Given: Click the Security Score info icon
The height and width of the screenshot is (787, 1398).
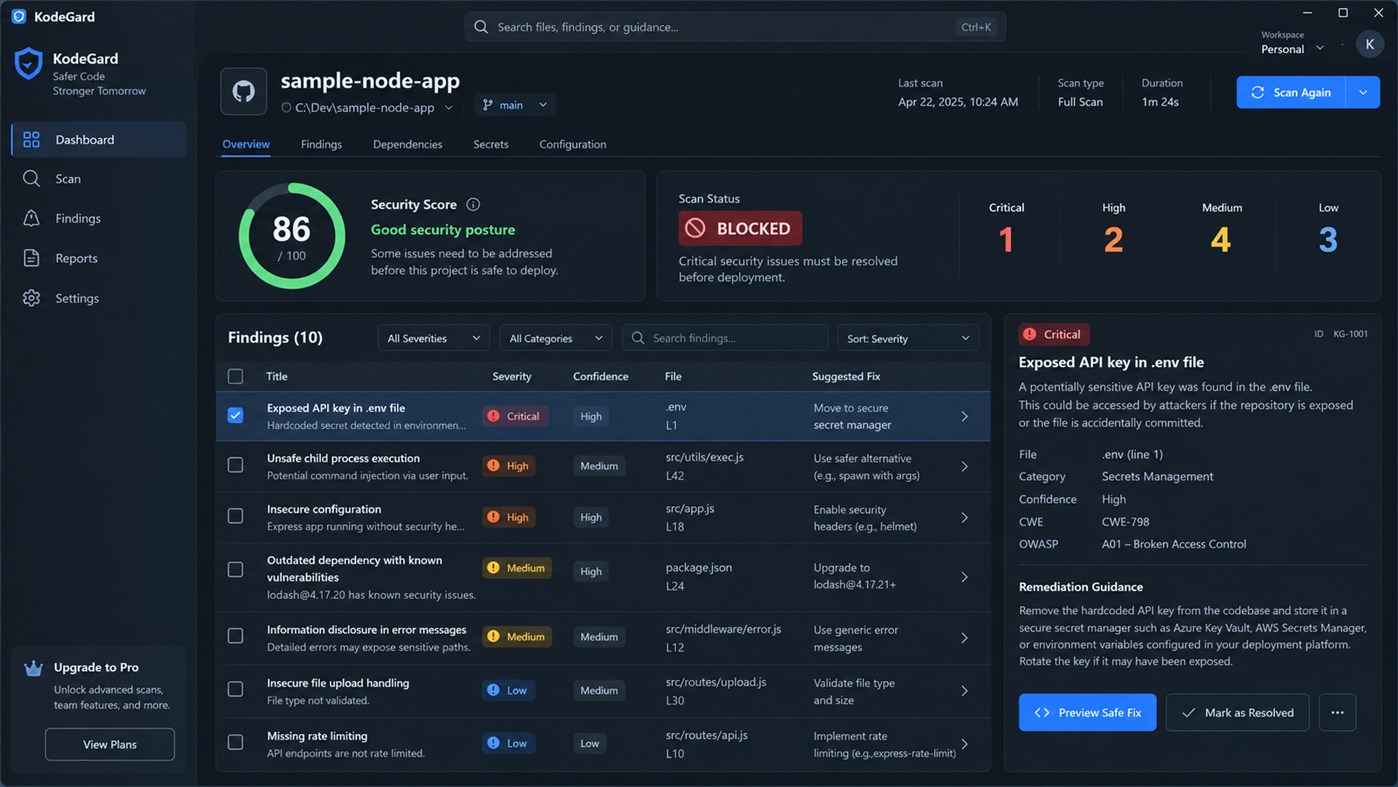Looking at the screenshot, I should [x=473, y=205].
